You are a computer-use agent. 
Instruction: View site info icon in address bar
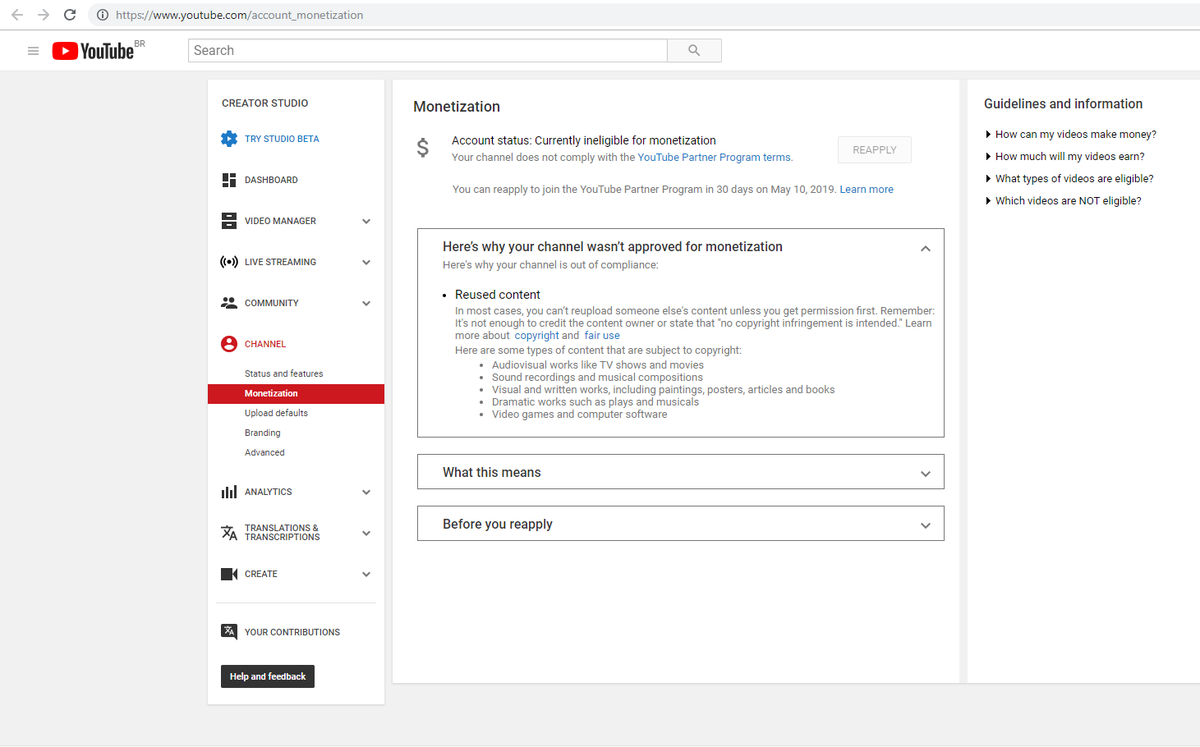pos(102,15)
